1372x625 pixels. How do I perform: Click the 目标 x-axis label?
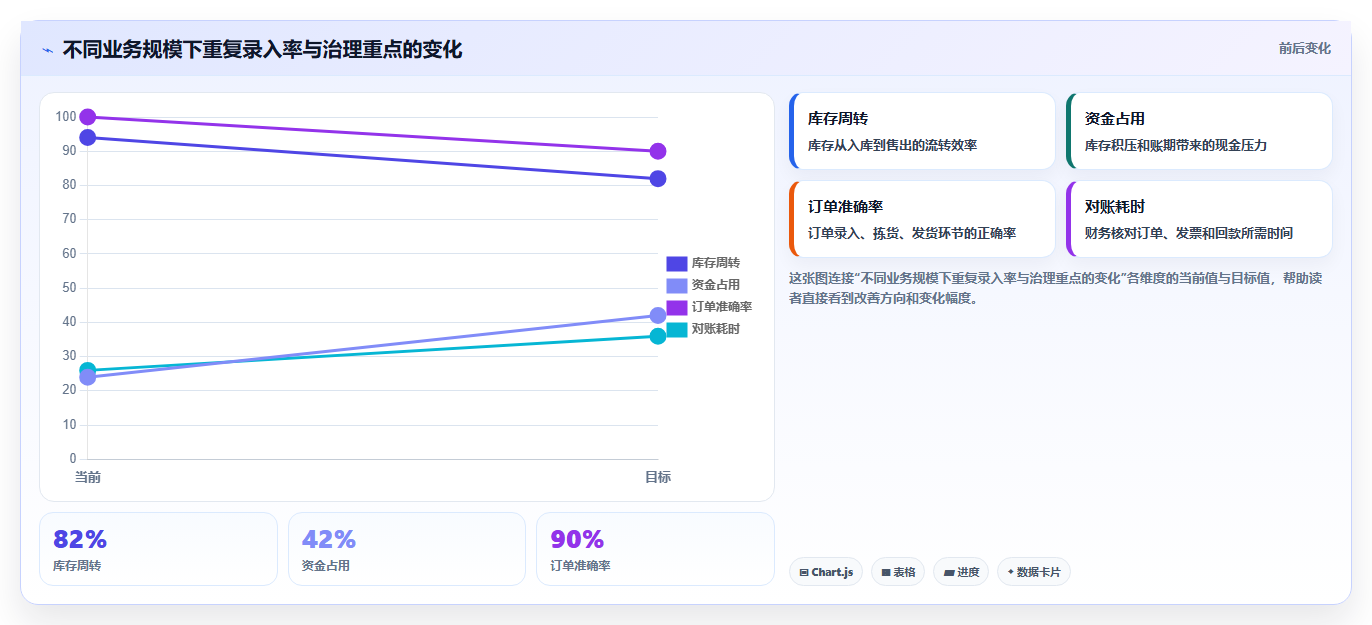[x=658, y=477]
